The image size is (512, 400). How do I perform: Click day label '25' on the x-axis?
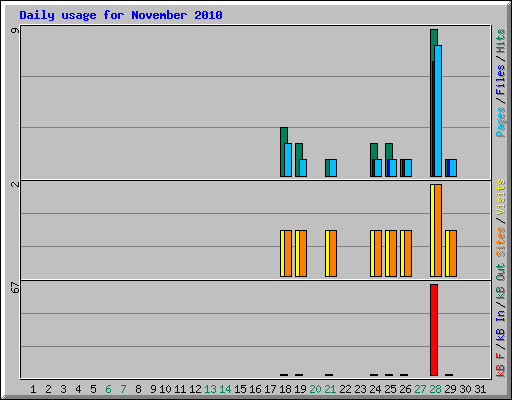[x=390, y=389]
